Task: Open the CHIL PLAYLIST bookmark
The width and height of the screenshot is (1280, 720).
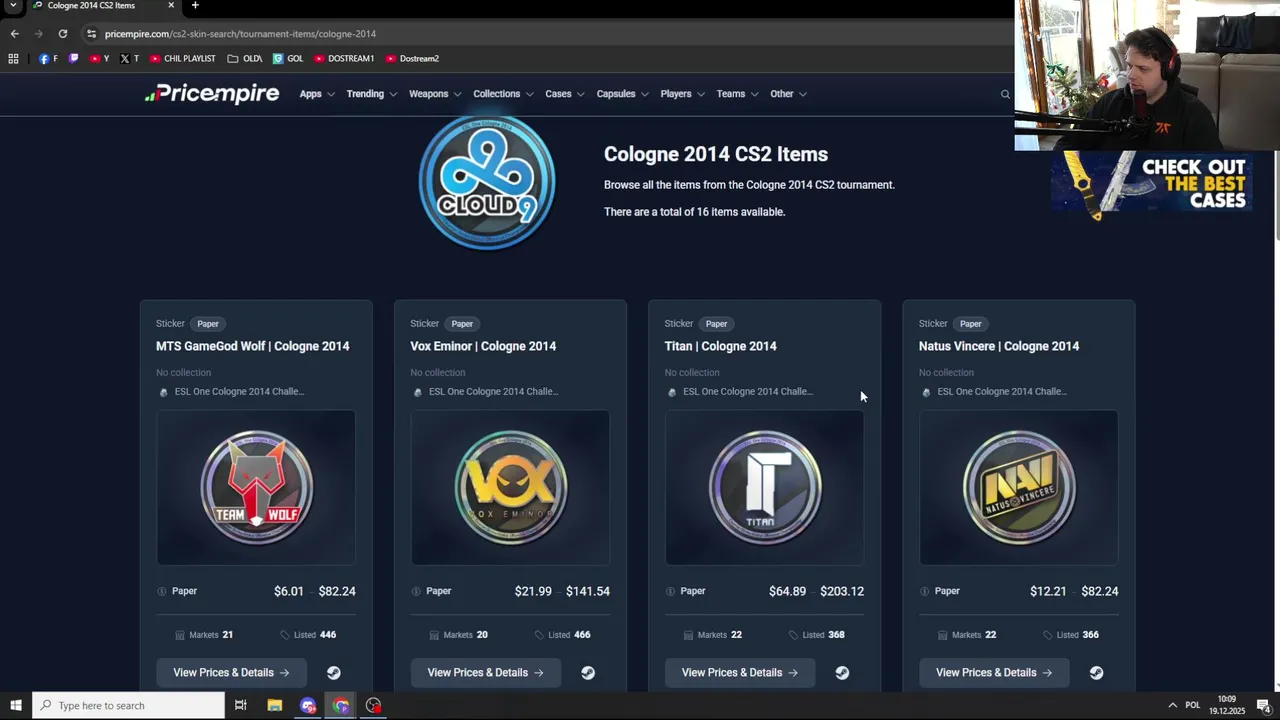Action: click(x=183, y=58)
